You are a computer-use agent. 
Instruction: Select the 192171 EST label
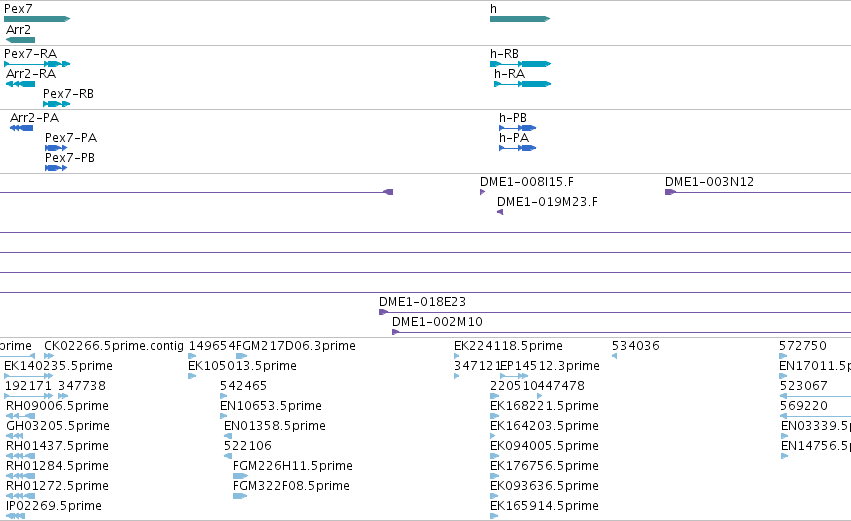point(28,386)
